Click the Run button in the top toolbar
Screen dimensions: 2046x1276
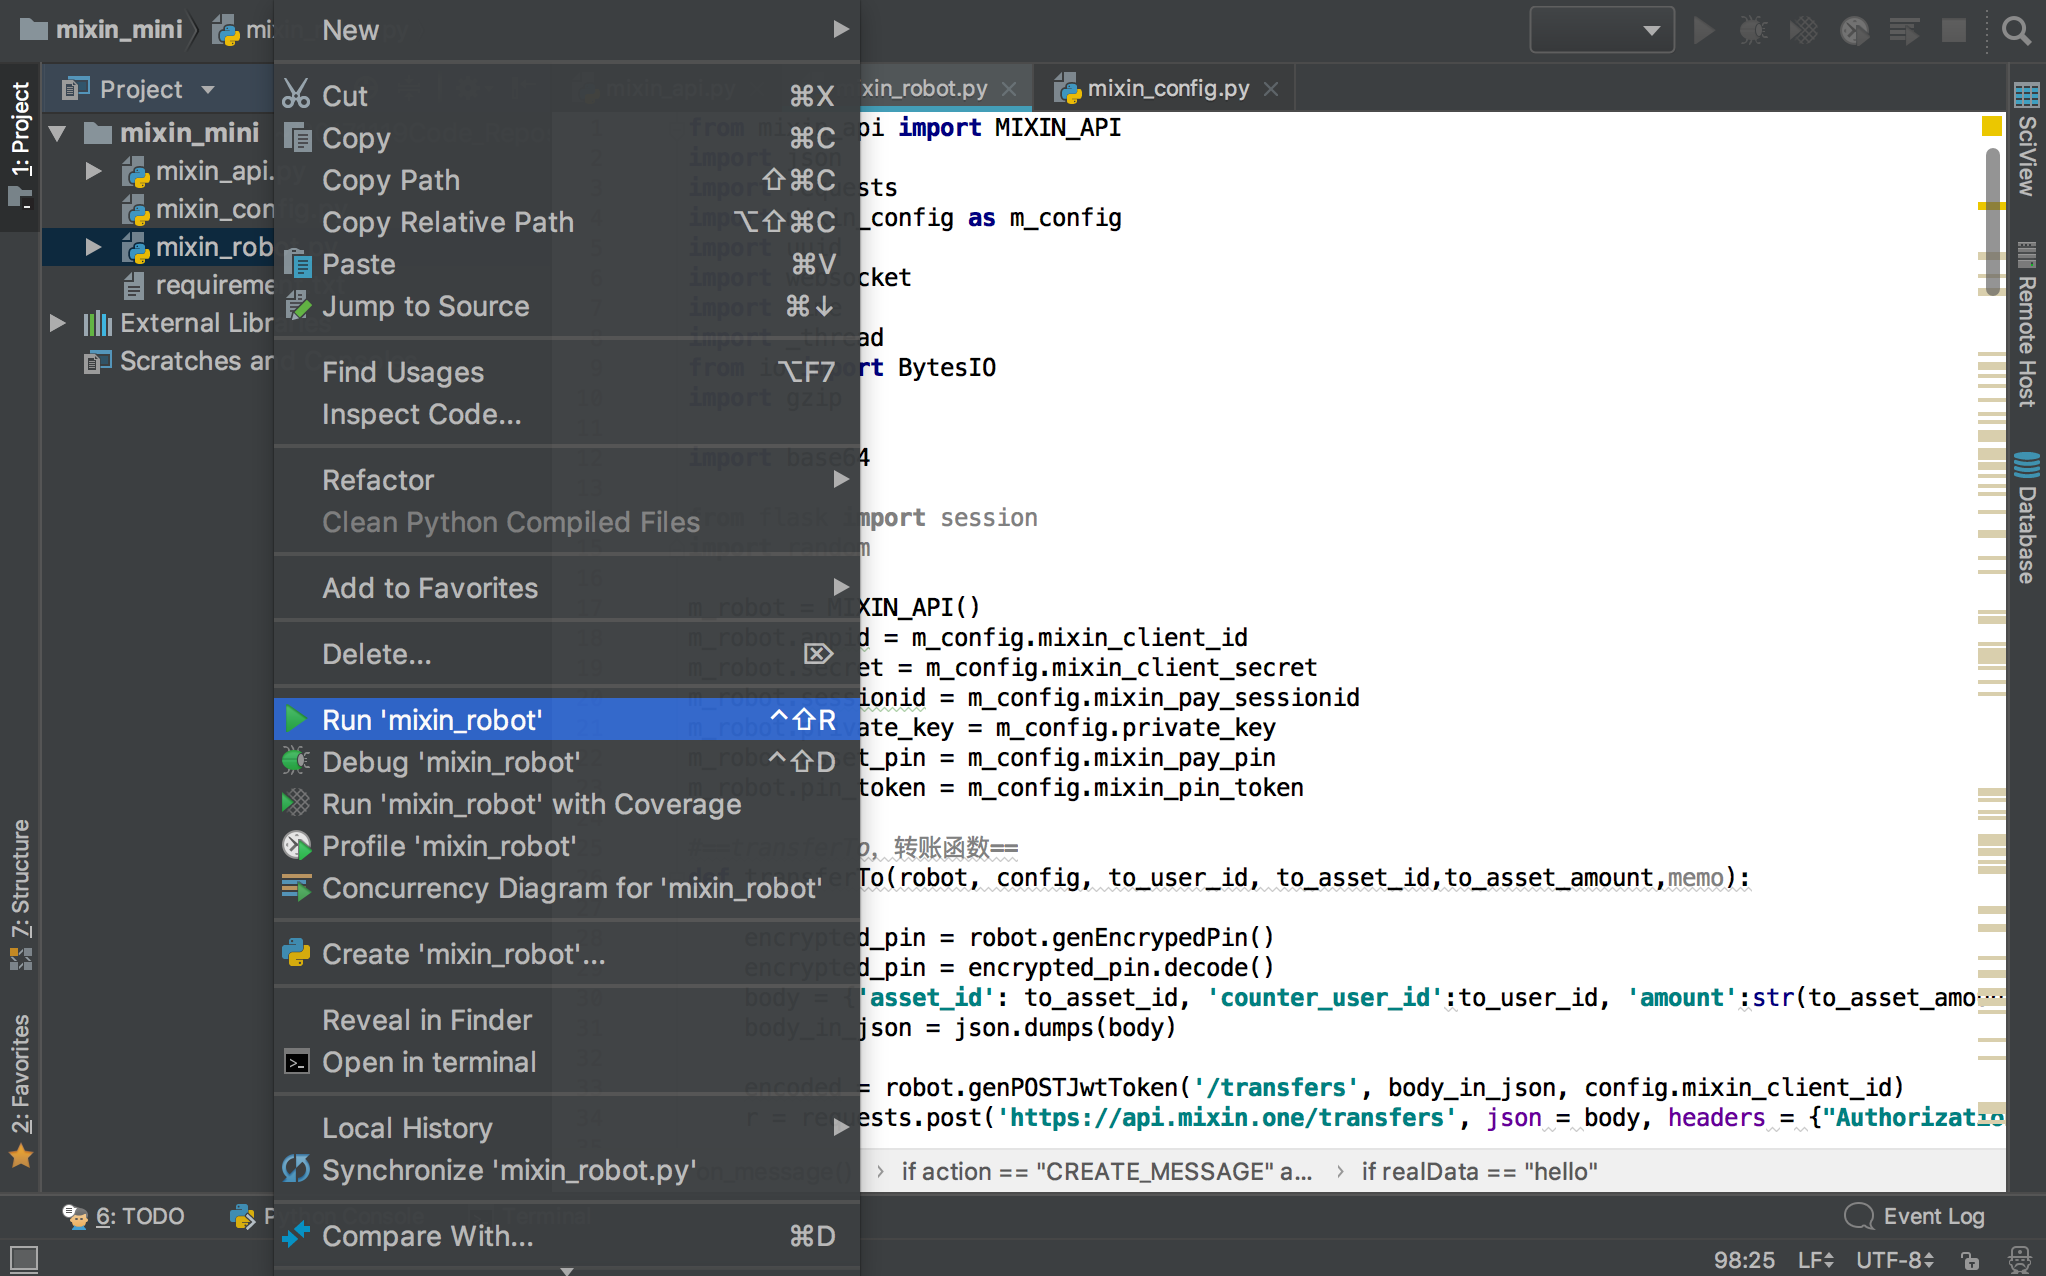coord(1703,30)
